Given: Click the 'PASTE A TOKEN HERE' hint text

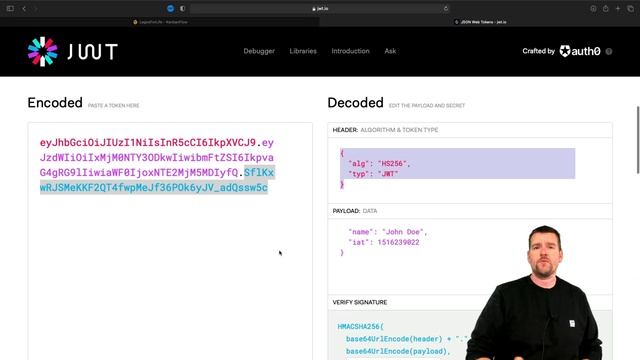Looking at the screenshot, I should (113, 106).
